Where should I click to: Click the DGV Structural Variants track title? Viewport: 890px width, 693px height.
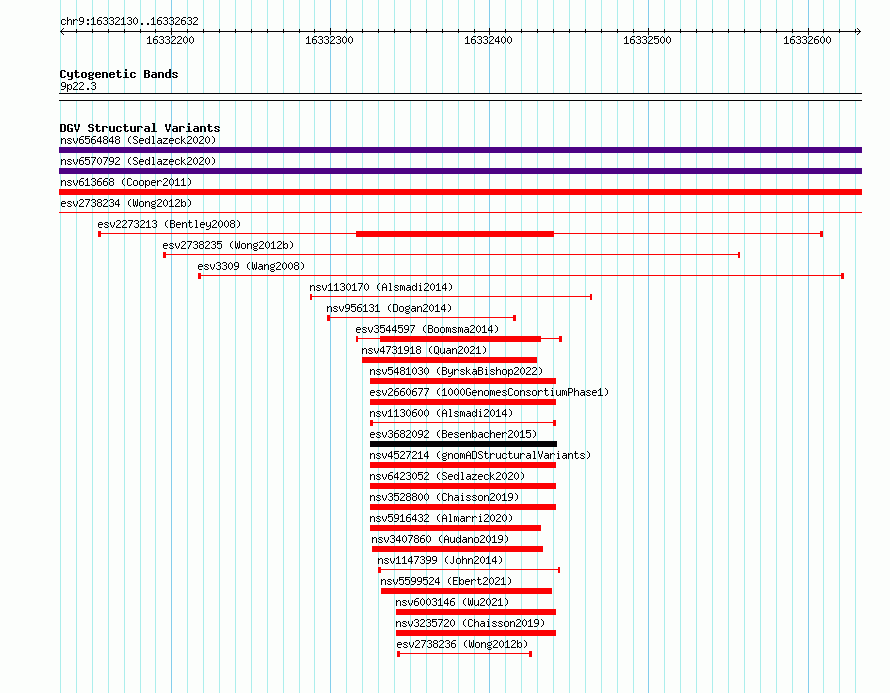[x=140, y=128]
